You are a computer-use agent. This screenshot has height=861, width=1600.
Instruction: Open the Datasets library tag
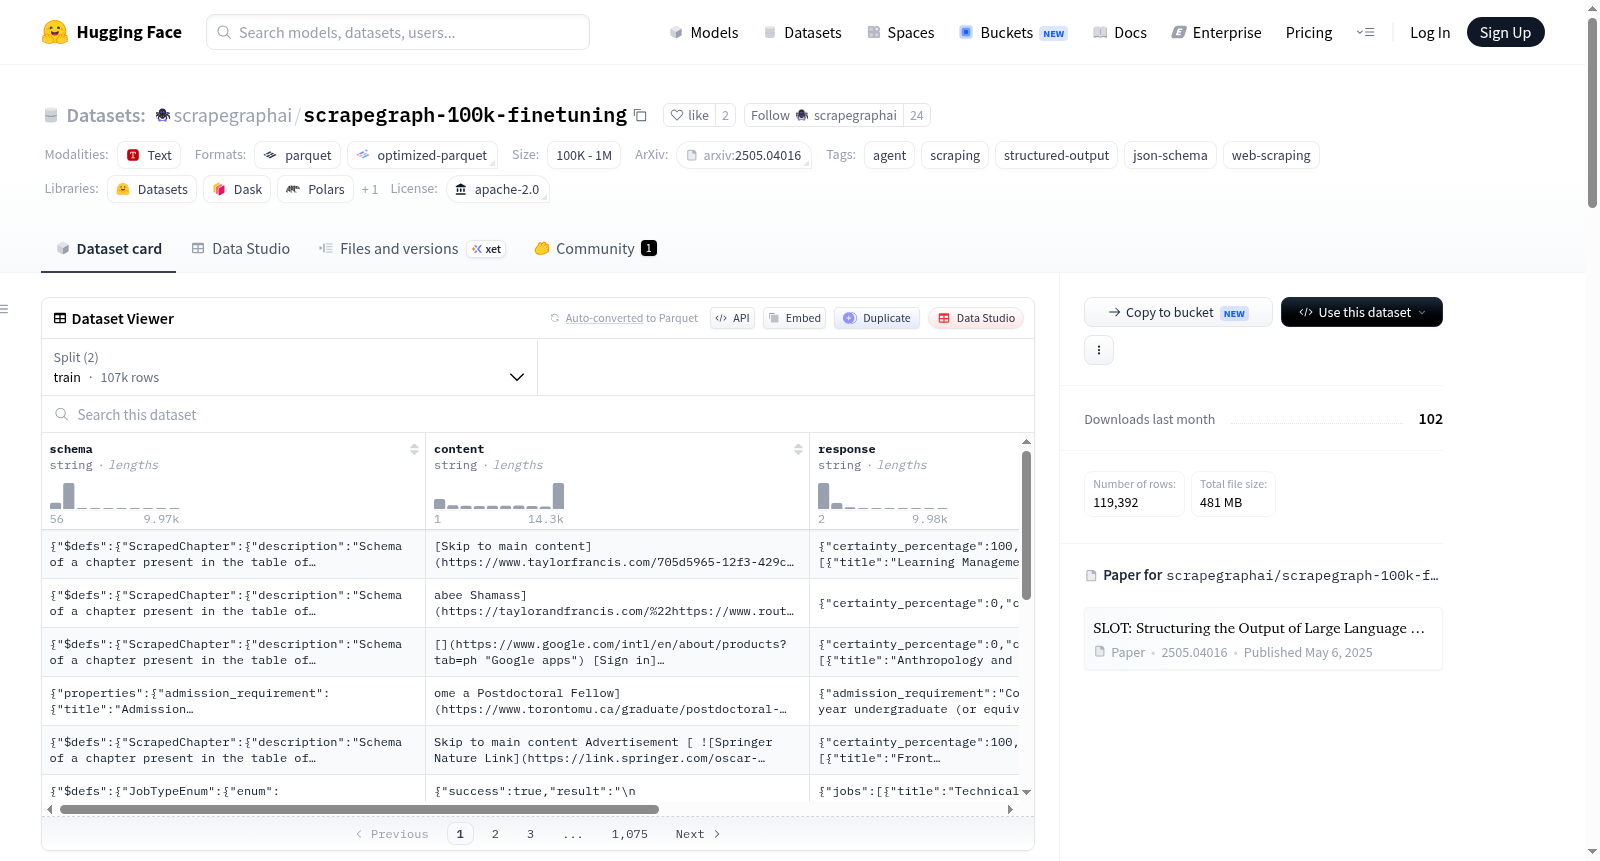coord(152,189)
